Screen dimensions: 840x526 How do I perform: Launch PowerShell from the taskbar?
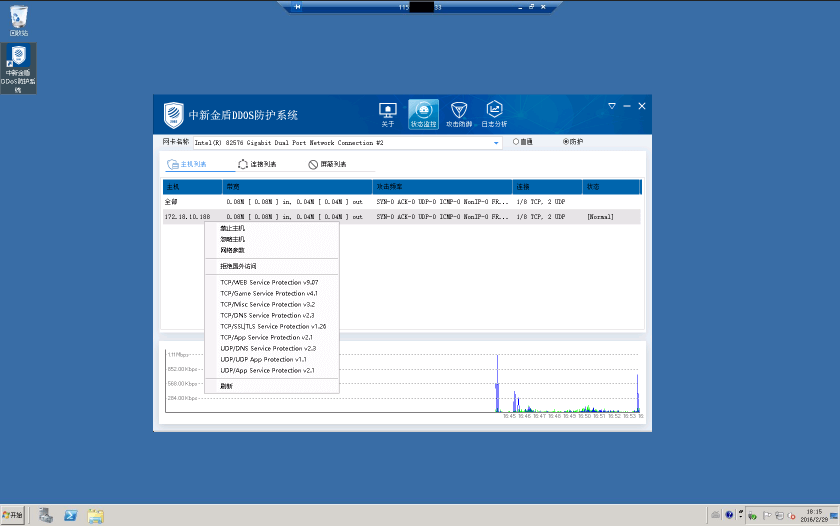(x=71, y=515)
